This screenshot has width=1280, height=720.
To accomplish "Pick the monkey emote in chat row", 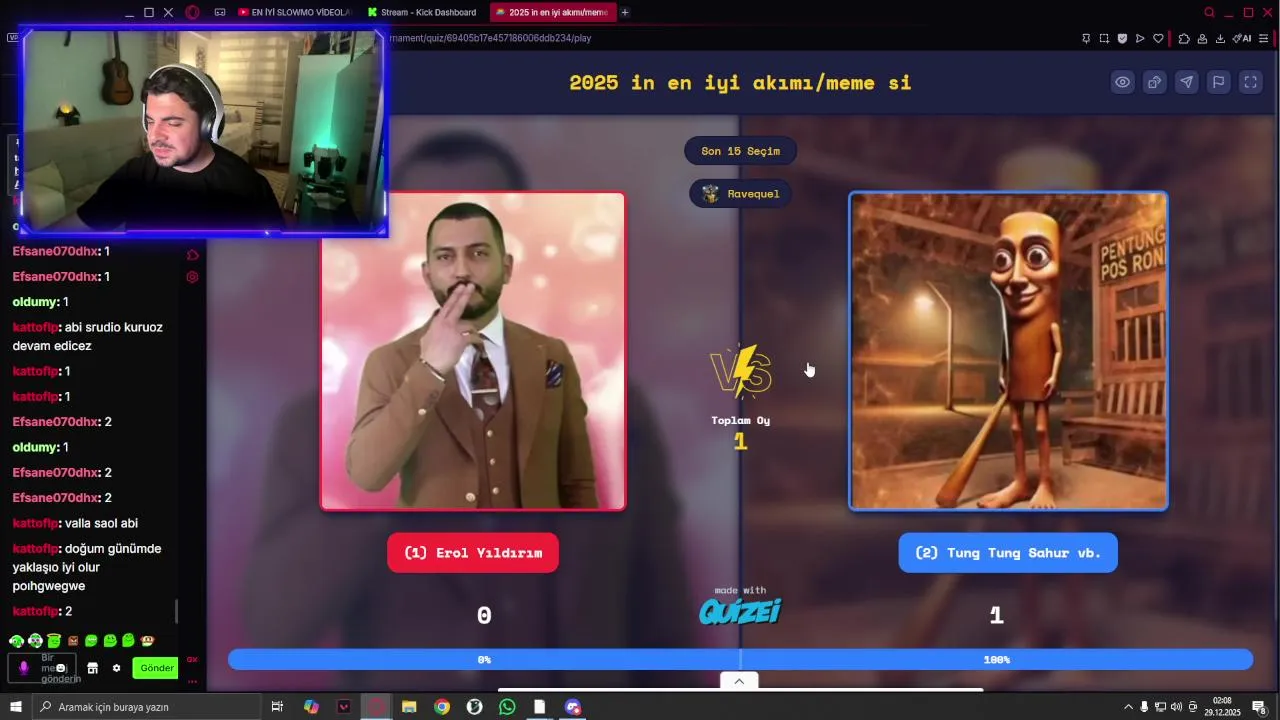I will click(x=147, y=641).
